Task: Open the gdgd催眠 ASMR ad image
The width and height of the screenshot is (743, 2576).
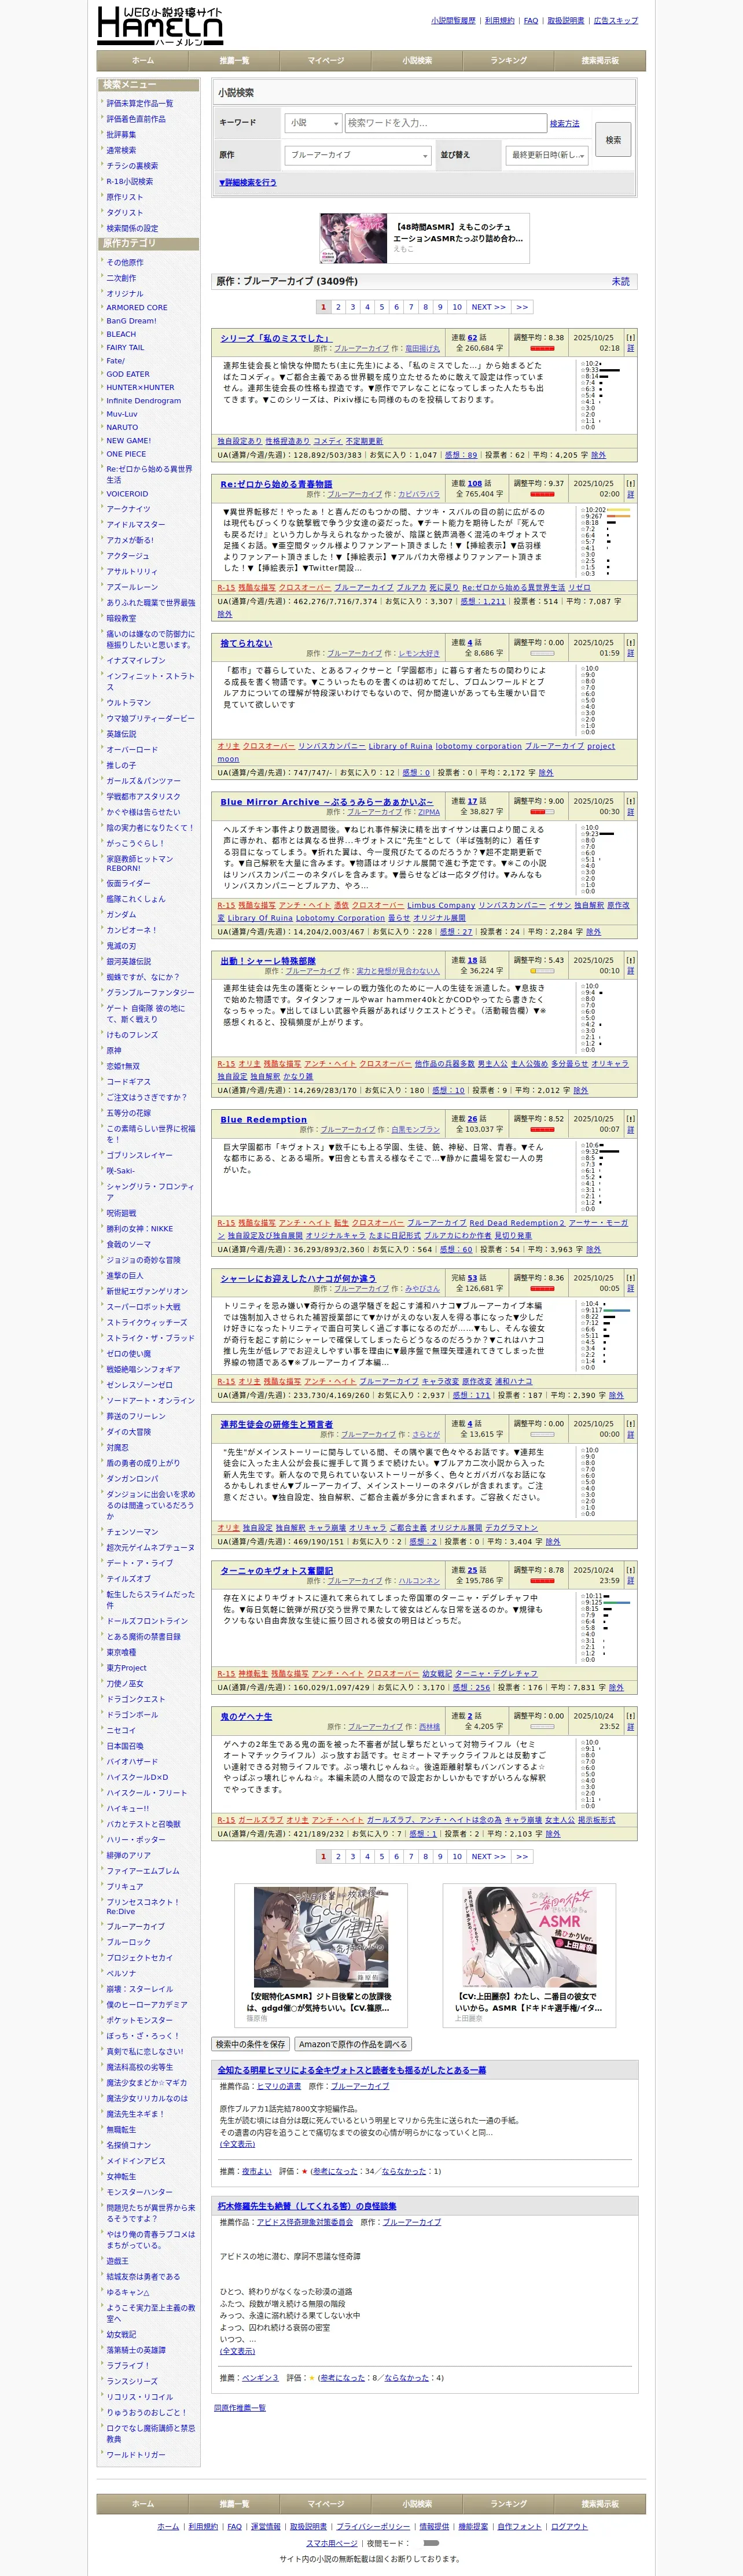Action: (x=320, y=1937)
